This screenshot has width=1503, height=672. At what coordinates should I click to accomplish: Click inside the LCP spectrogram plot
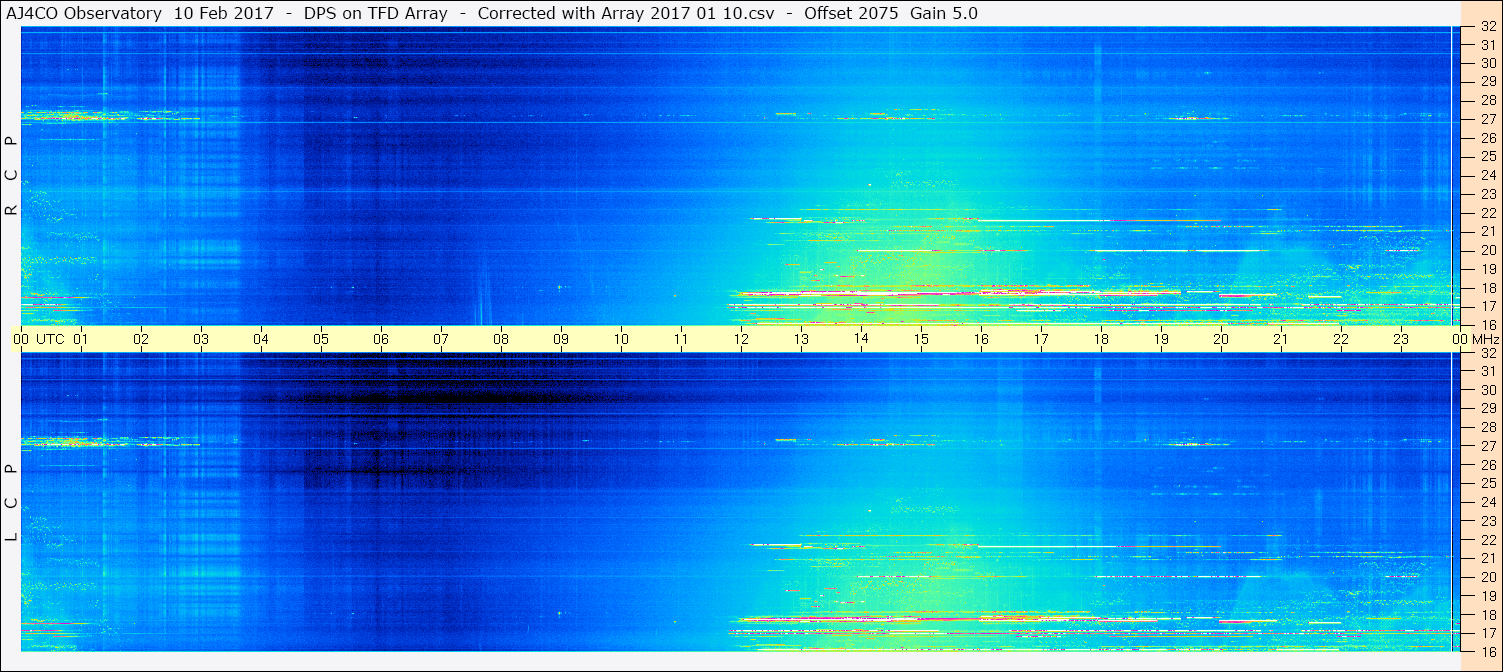[x=741, y=502]
